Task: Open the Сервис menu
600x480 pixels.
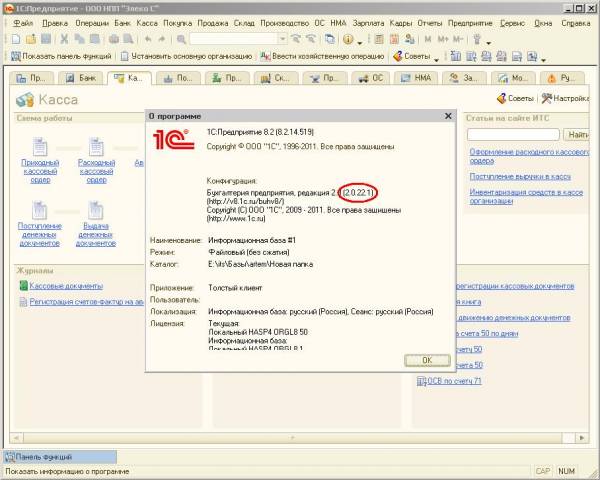Action: click(x=512, y=23)
